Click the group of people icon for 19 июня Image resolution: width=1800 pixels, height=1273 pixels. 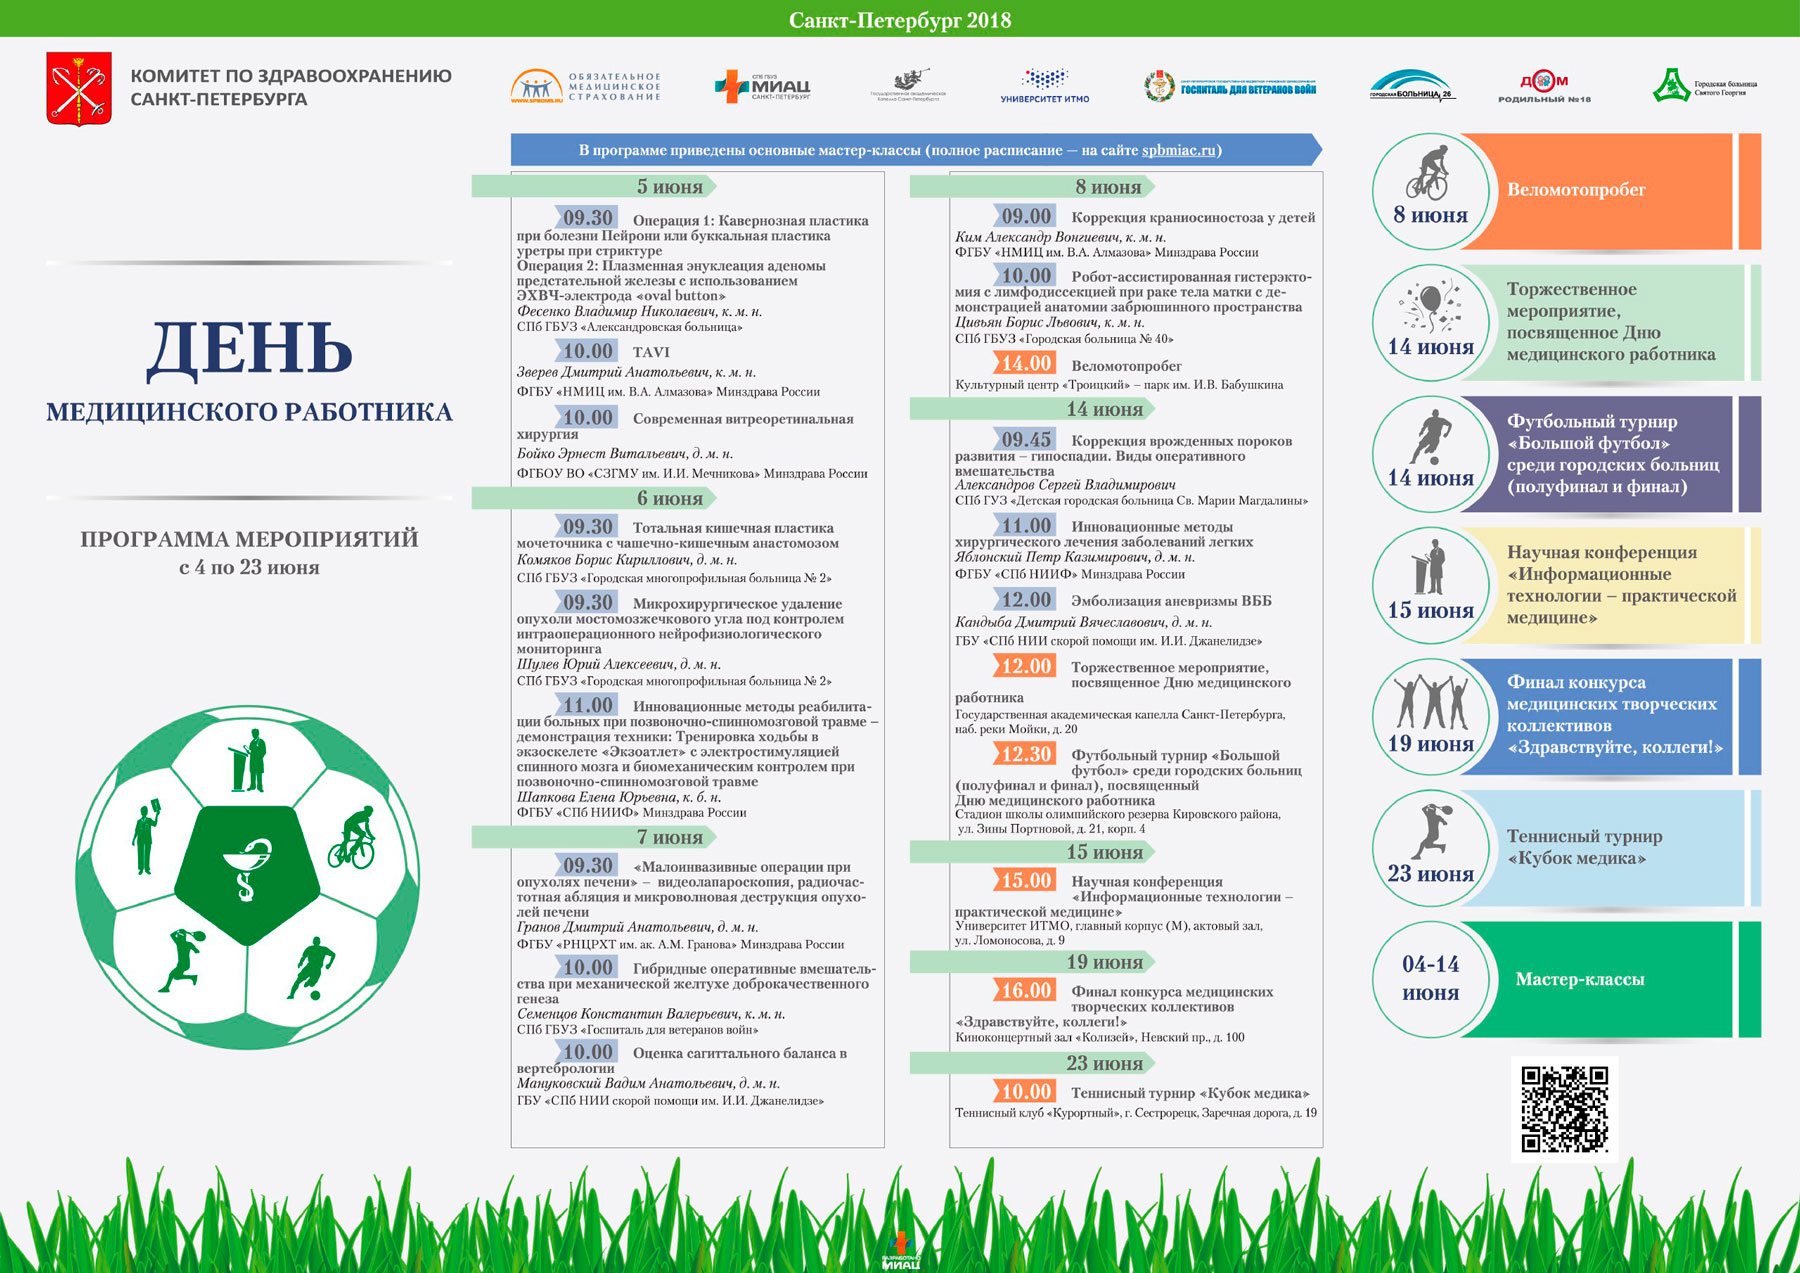click(1431, 702)
